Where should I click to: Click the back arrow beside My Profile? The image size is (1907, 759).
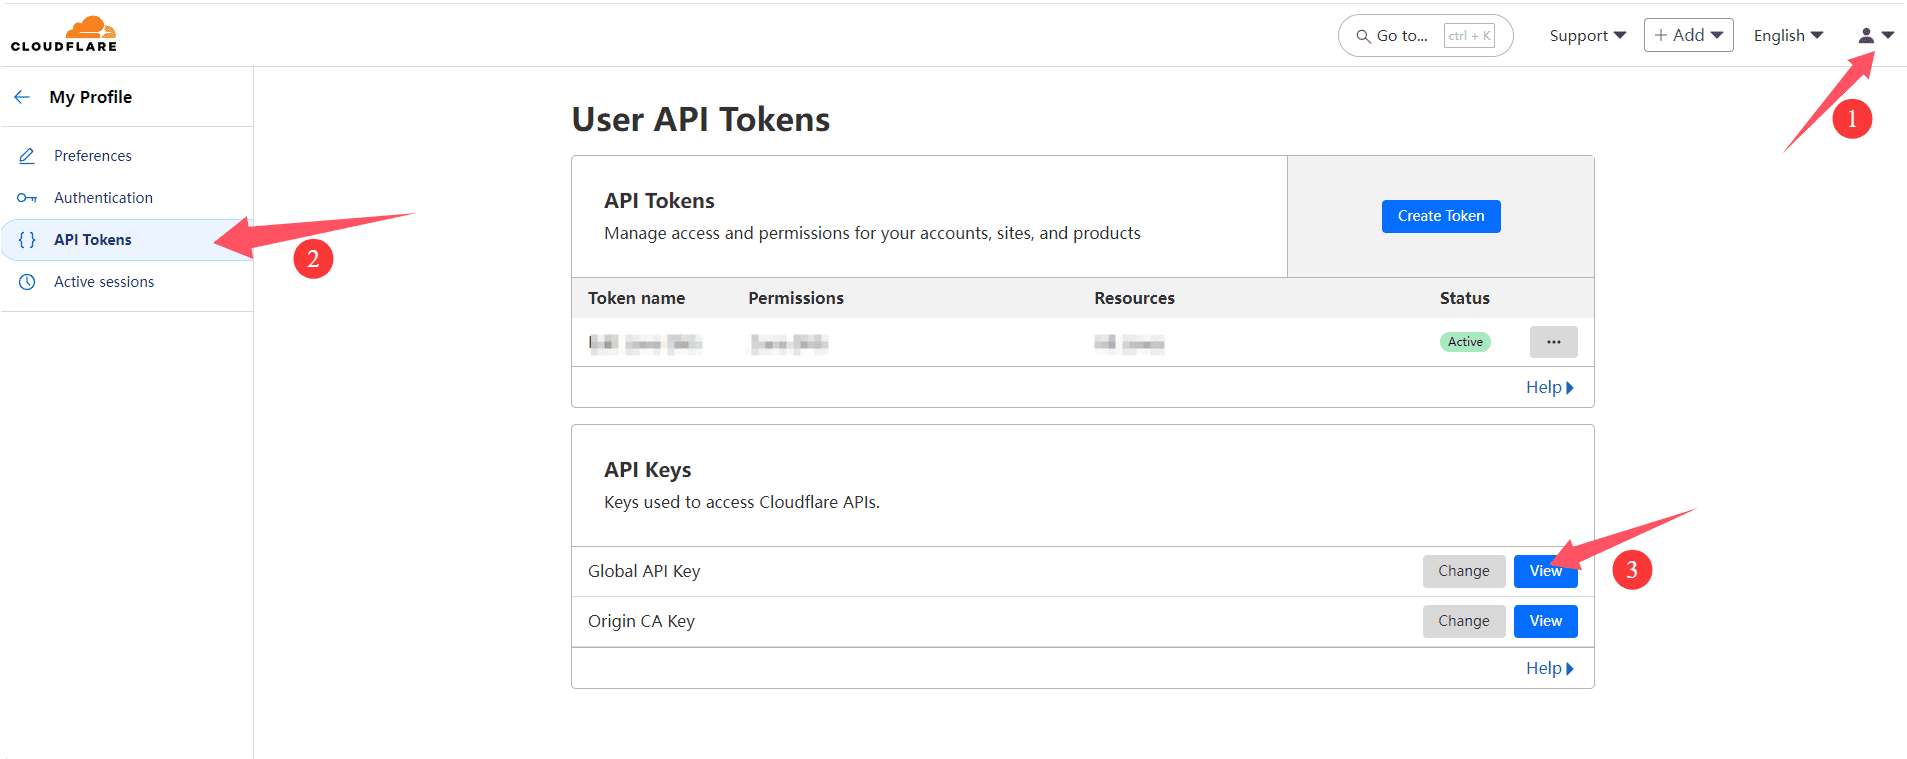pos(22,97)
